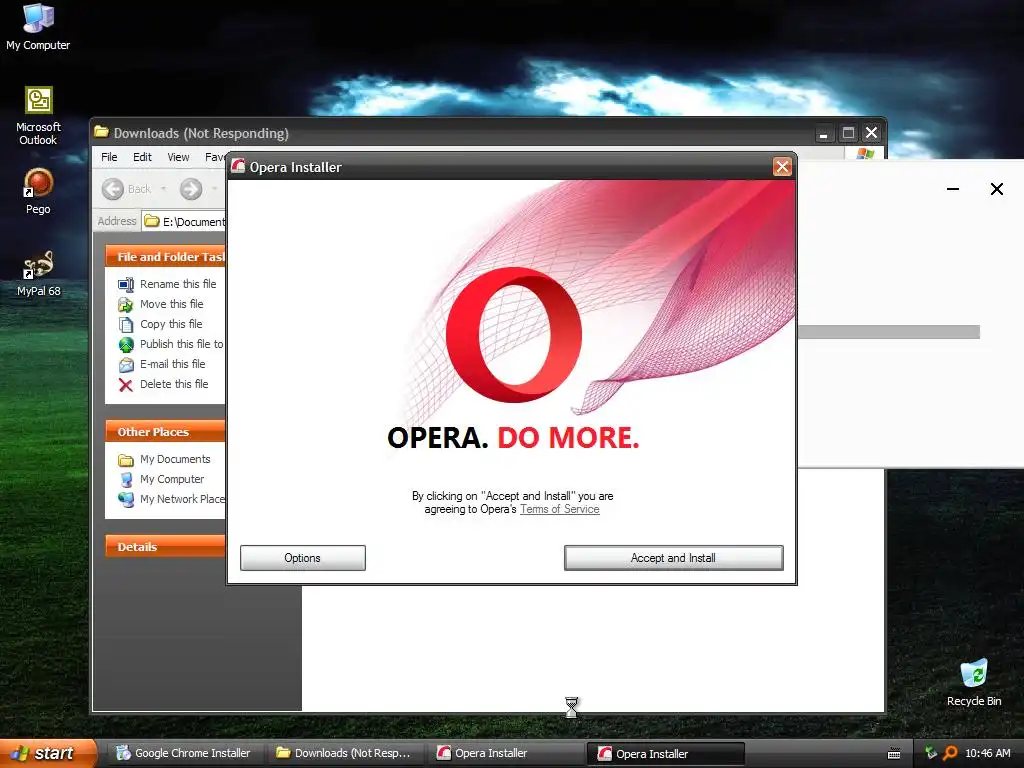Switch to first Opera Installer taskbar item
1024x768 pixels.
pos(504,753)
